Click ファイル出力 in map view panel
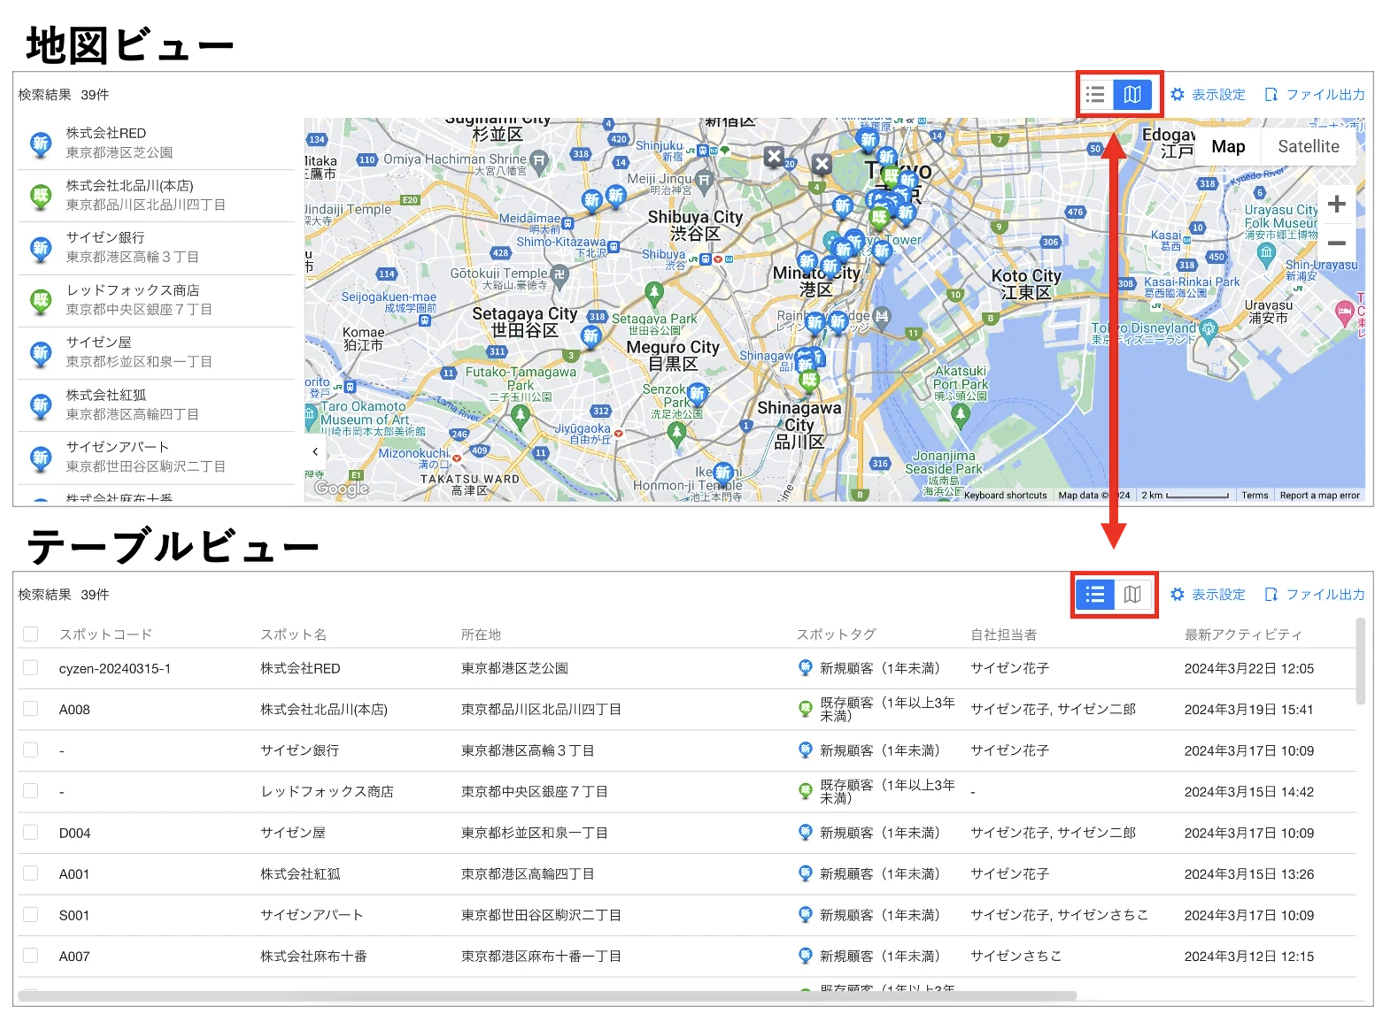The image size is (1384, 1018). pos(1315,95)
